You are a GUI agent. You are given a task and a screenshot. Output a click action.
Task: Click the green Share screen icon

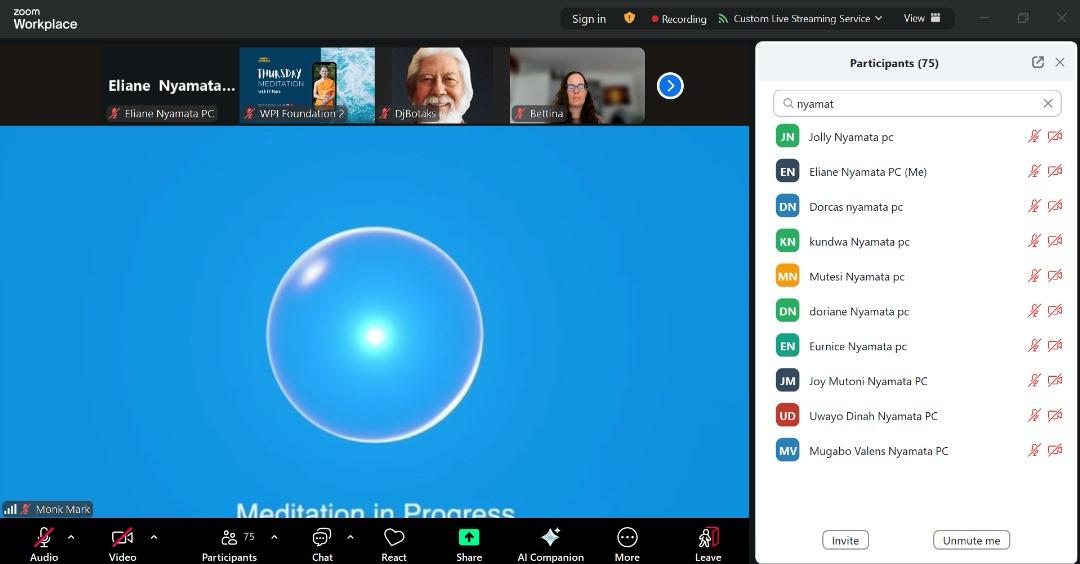coord(469,538)
